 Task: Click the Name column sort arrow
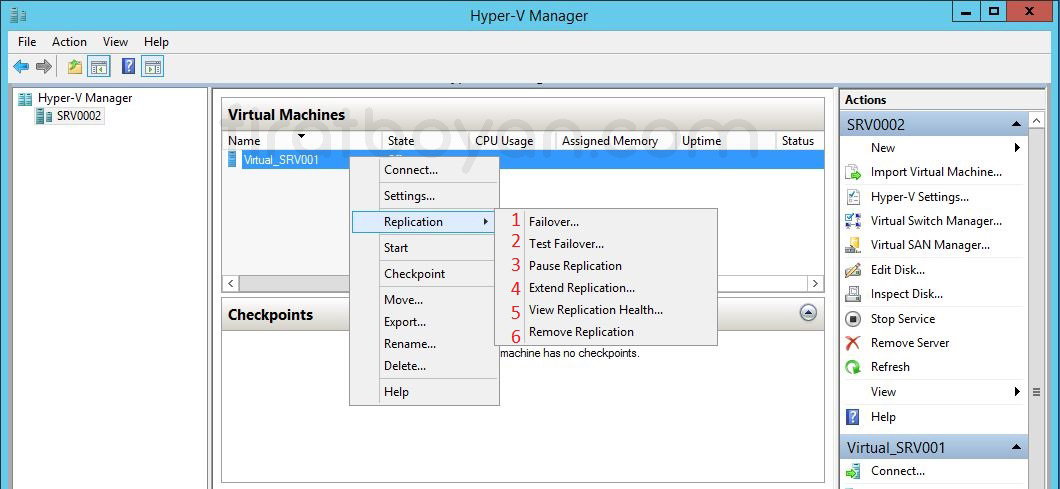[x=301, y=136]
